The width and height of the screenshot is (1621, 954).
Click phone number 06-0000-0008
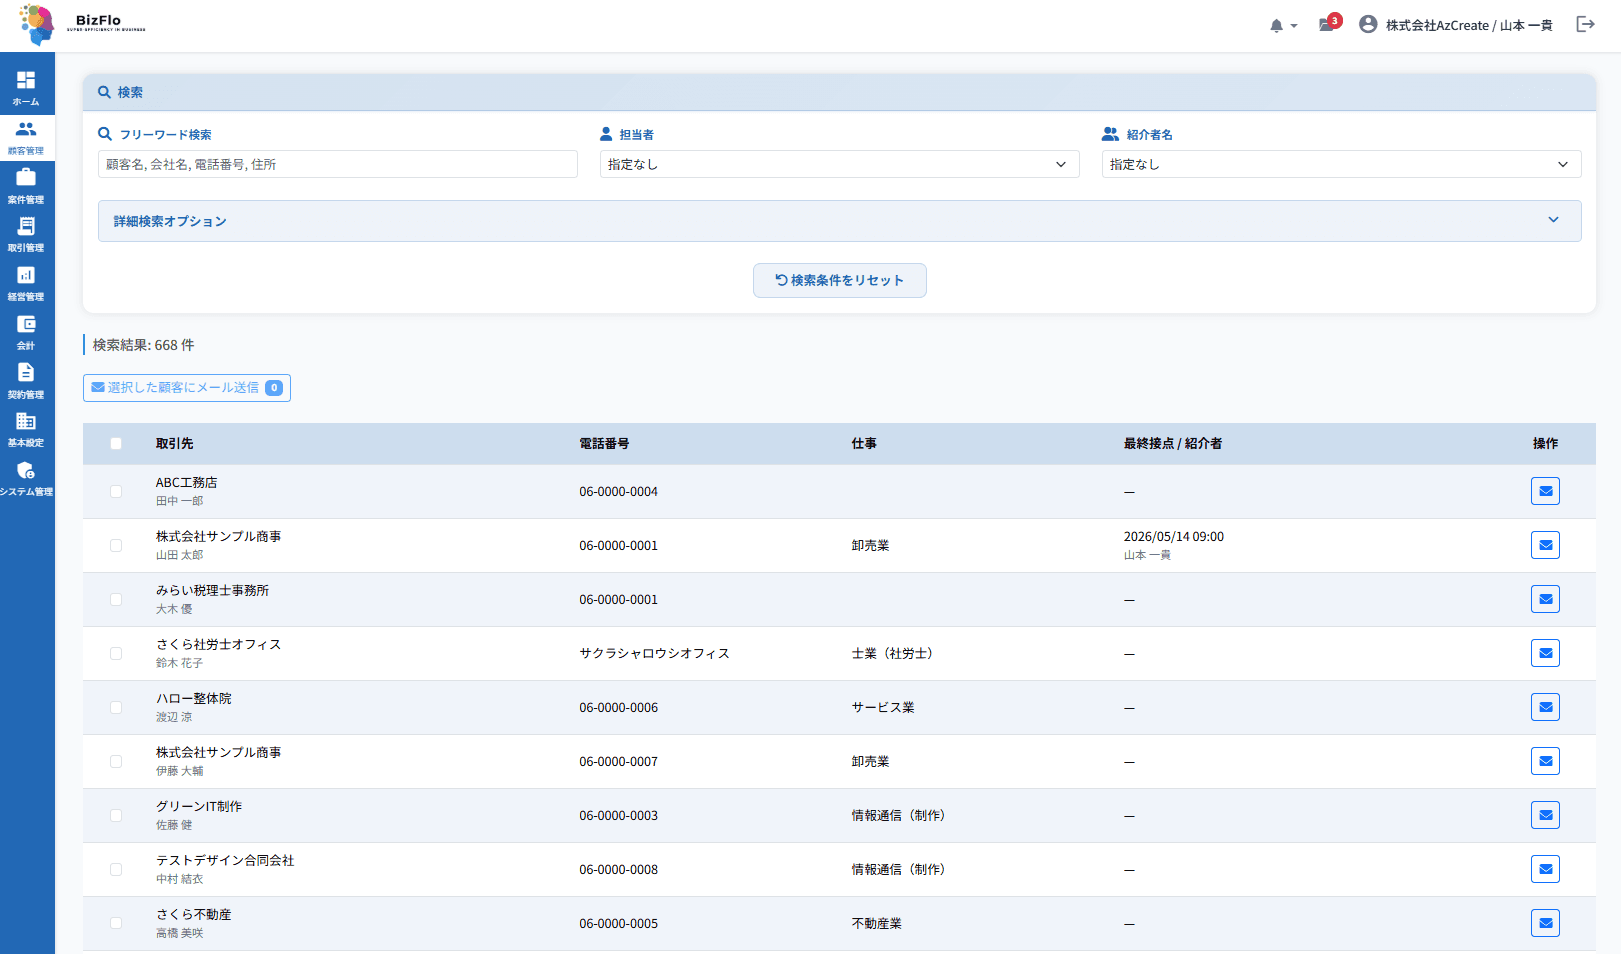coord(618,870)
